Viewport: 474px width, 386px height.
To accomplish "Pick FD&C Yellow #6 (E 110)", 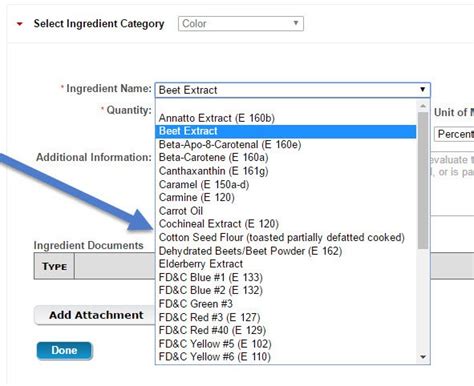I will point(286,357).
